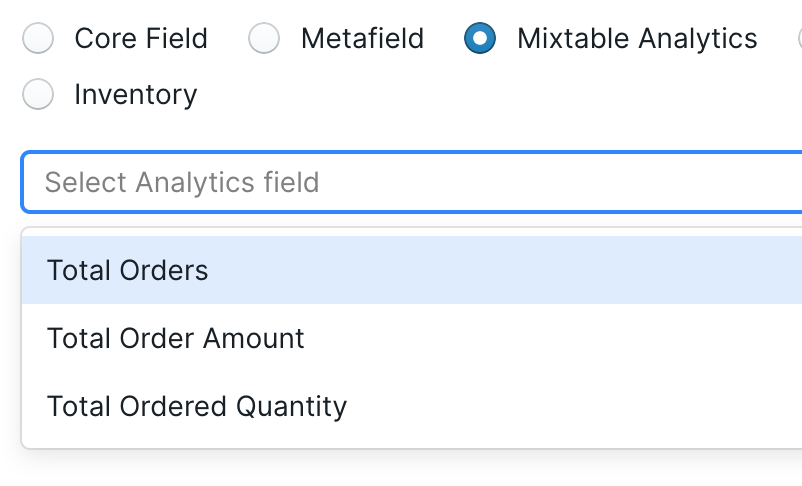802x486 pixels.
Task: Click the "Inventory" label text
Action: click(135, 95)
